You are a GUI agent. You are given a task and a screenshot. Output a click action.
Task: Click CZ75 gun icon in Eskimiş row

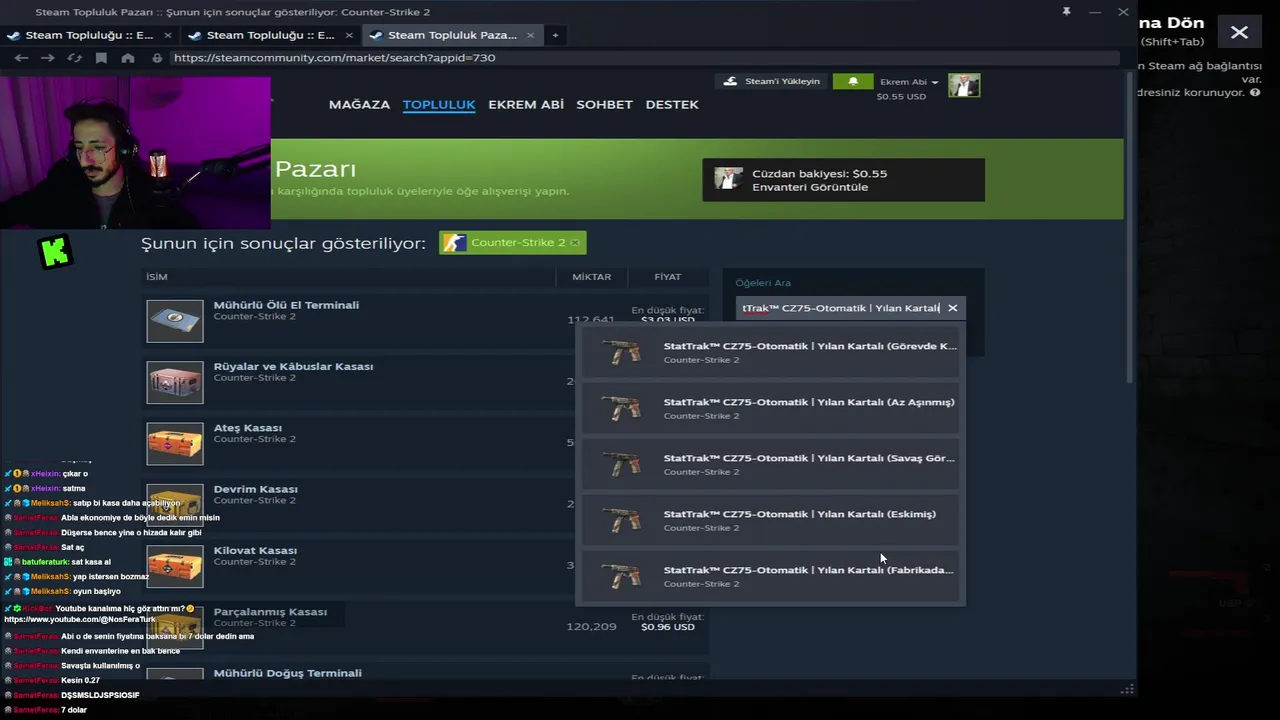[x=622, y=520]
